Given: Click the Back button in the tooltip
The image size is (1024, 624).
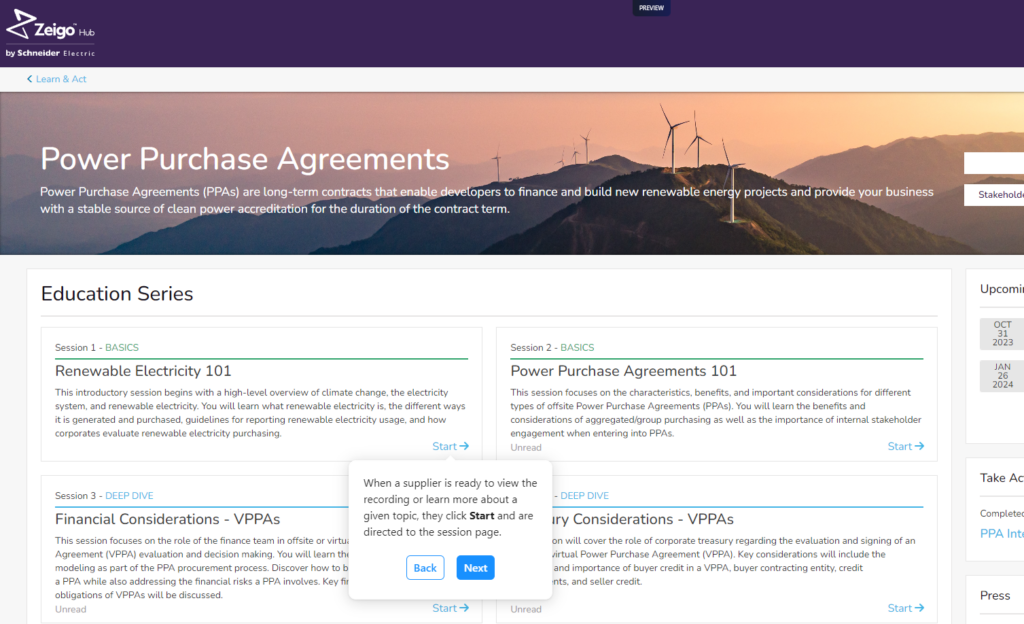Looking at the screenshot, I should [425, 568].
